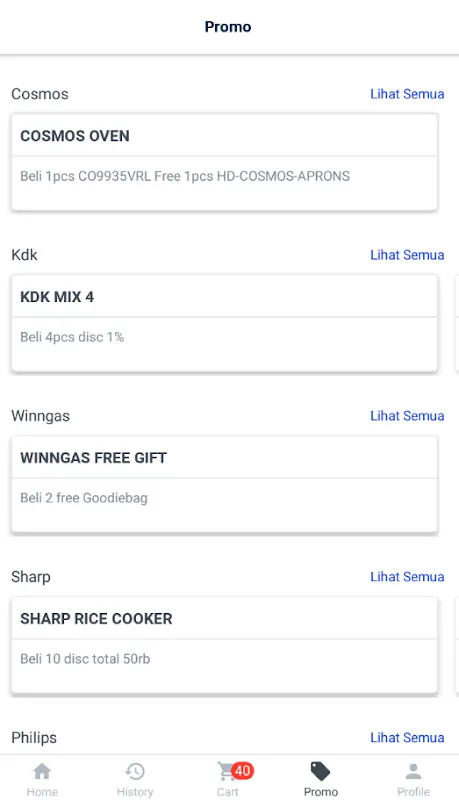The height and width of the screenshot is (800, 459).
Task: Open the Profile person icon
Action: (414, 771)
